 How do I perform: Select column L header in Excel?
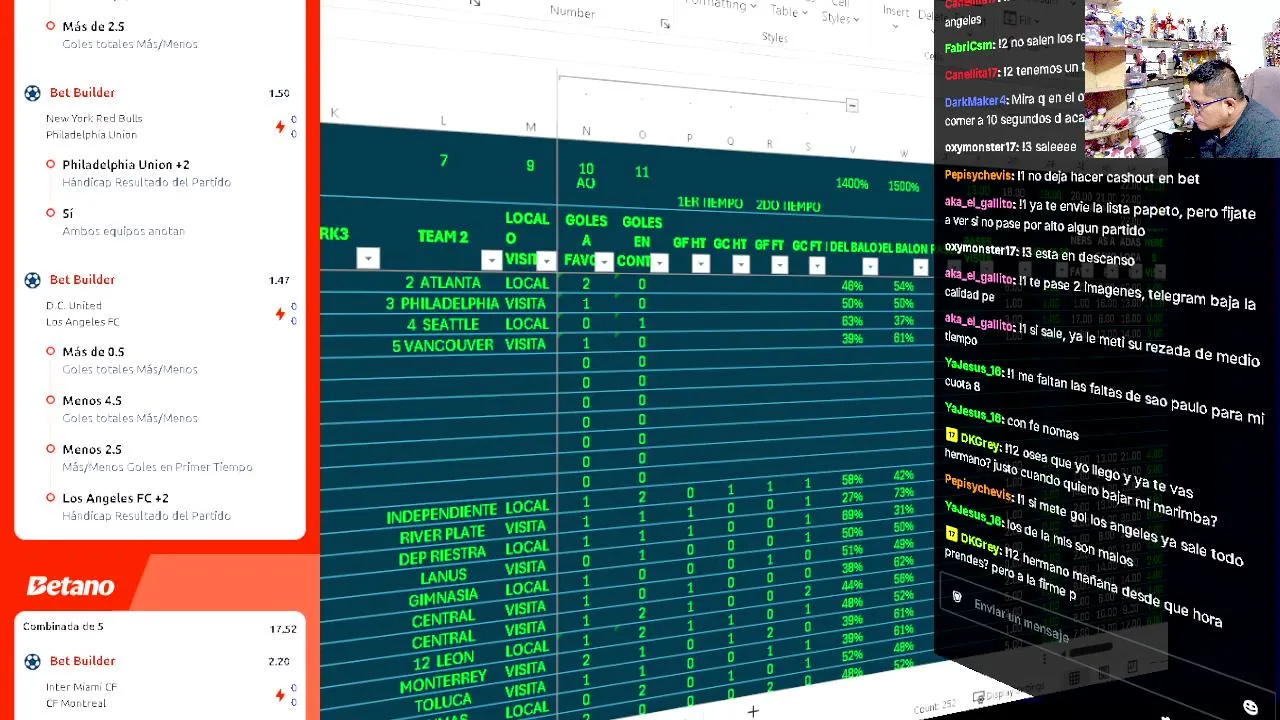click(443, 121)
